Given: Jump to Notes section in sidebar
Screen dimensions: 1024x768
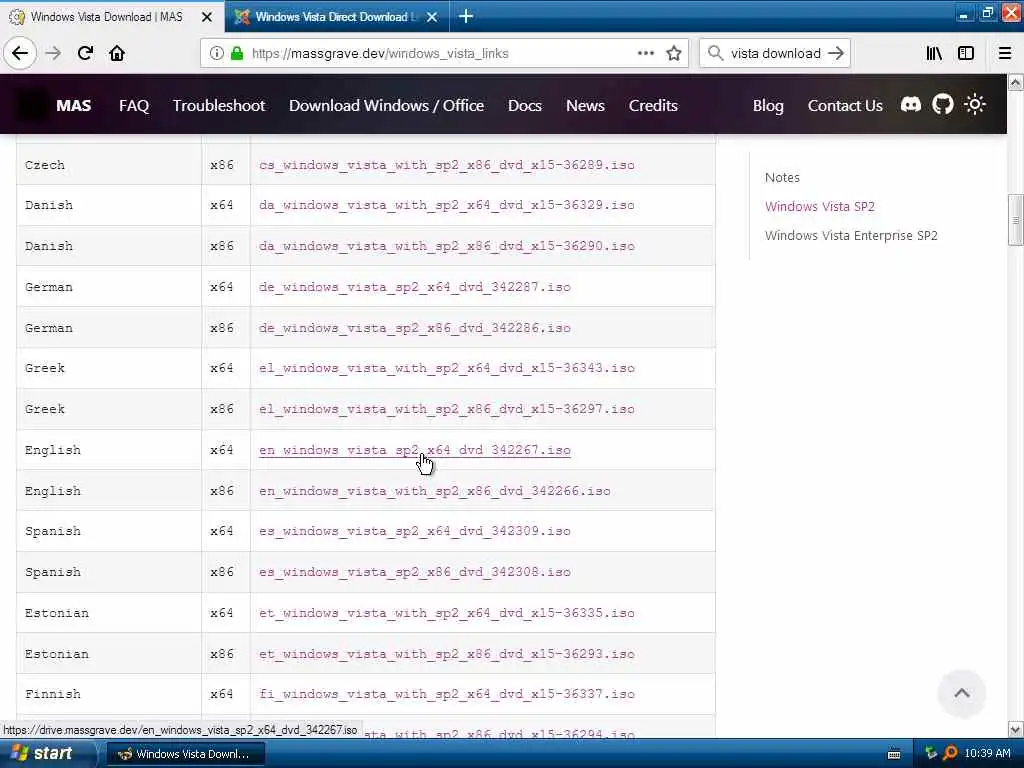Looking at the screenshot, I should click(x=782, y=177).
